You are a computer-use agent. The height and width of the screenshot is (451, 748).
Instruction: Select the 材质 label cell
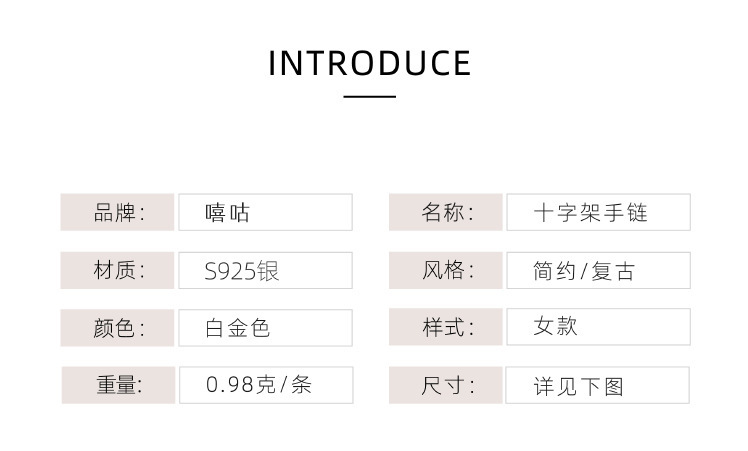tap(118, 270)
